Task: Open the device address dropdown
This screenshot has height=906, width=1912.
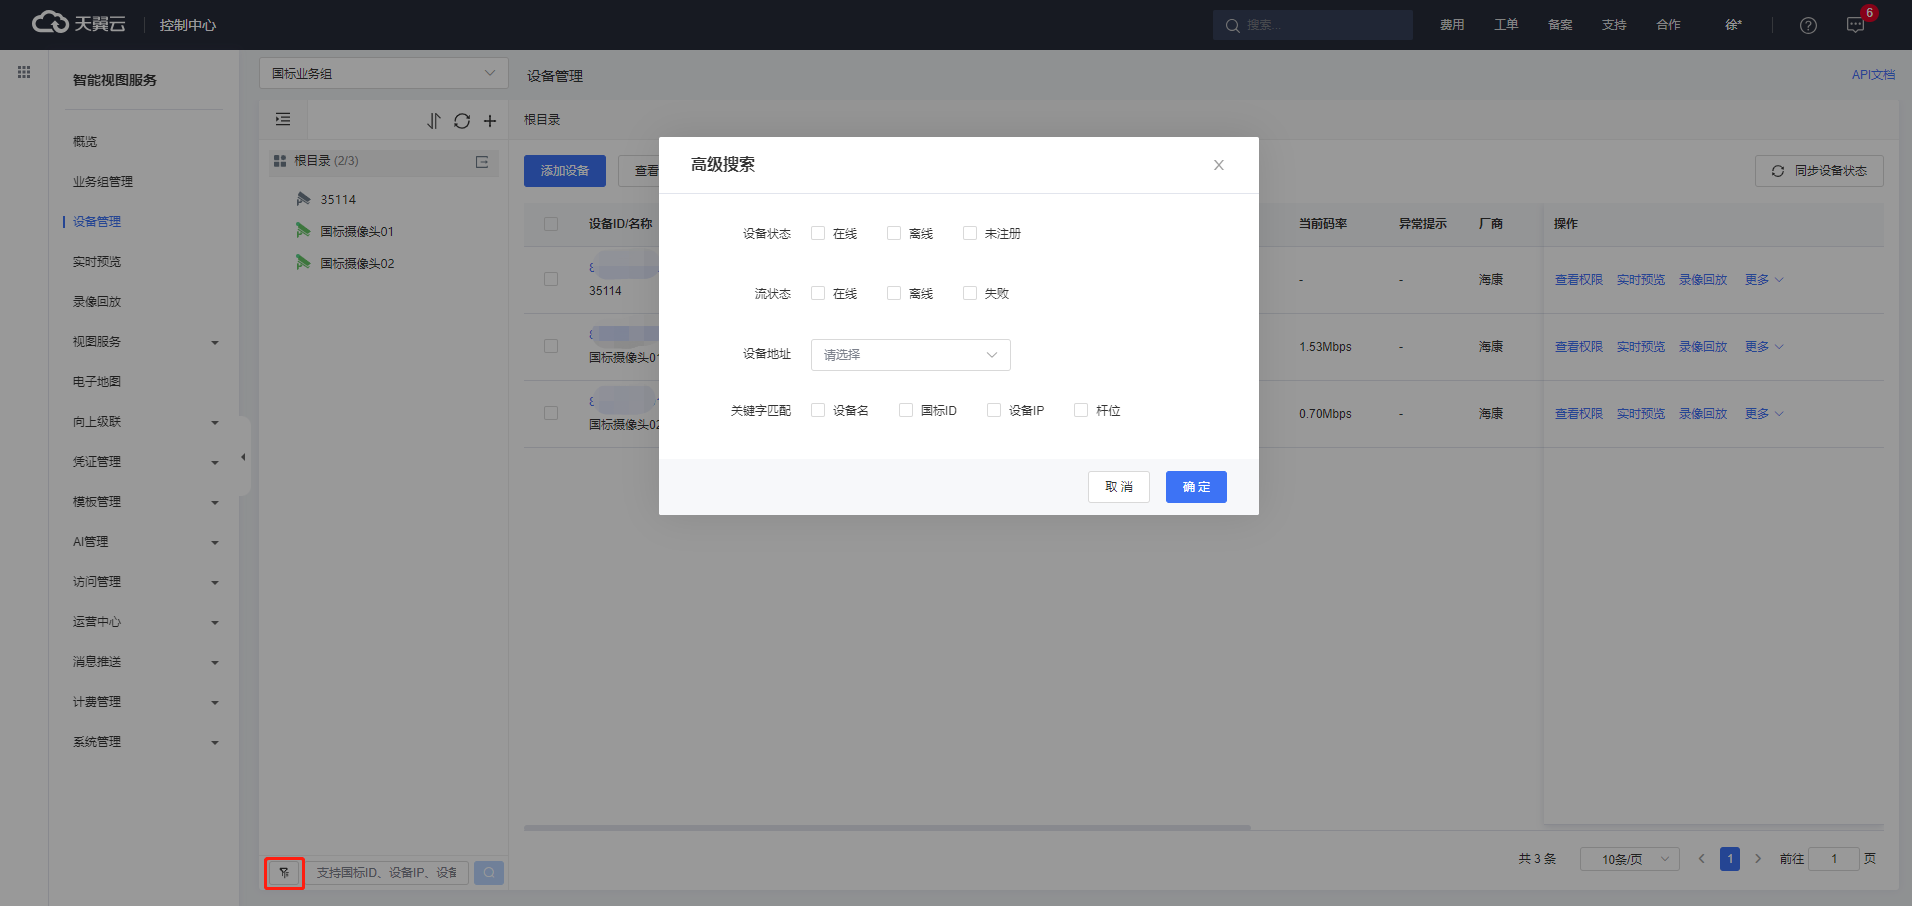Action: click(x=910, y=355)
